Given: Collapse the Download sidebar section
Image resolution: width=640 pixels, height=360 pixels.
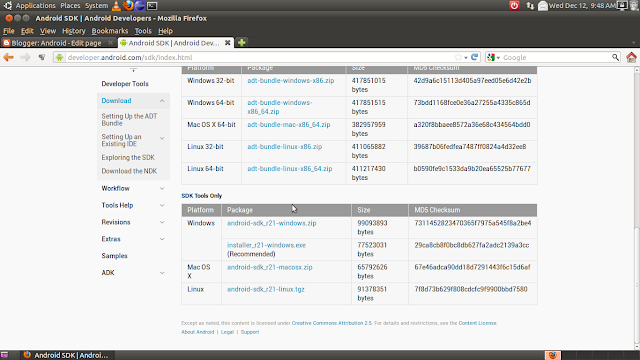Looking at the screenshot, I should click(x=162, y=101).
